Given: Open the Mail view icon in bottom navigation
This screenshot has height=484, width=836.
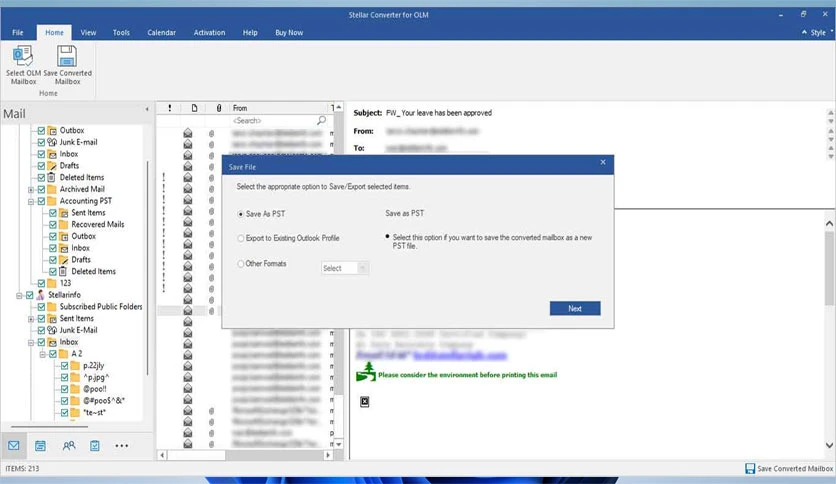Looking at the screenshot, I should (x=14, y=446).
